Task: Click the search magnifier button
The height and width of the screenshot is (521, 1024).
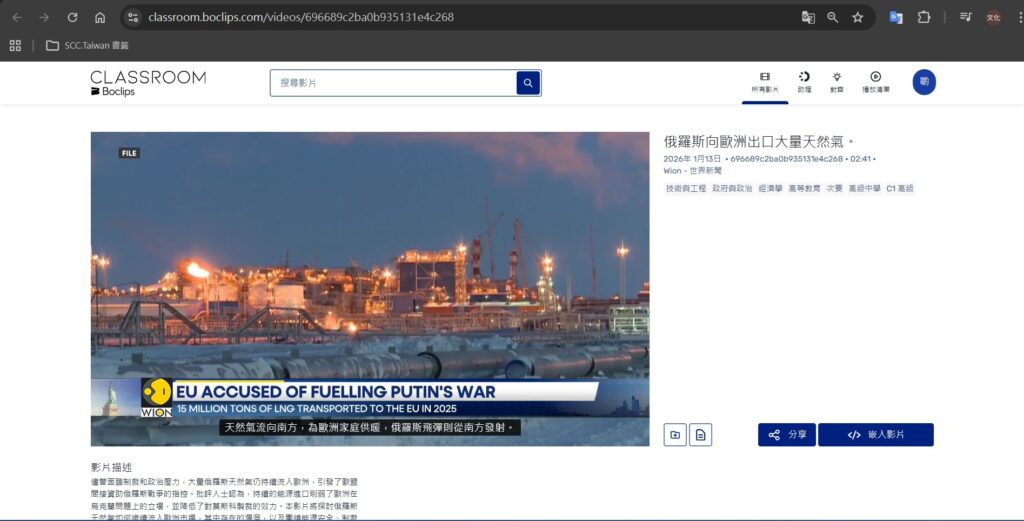Action: (528, 83)
